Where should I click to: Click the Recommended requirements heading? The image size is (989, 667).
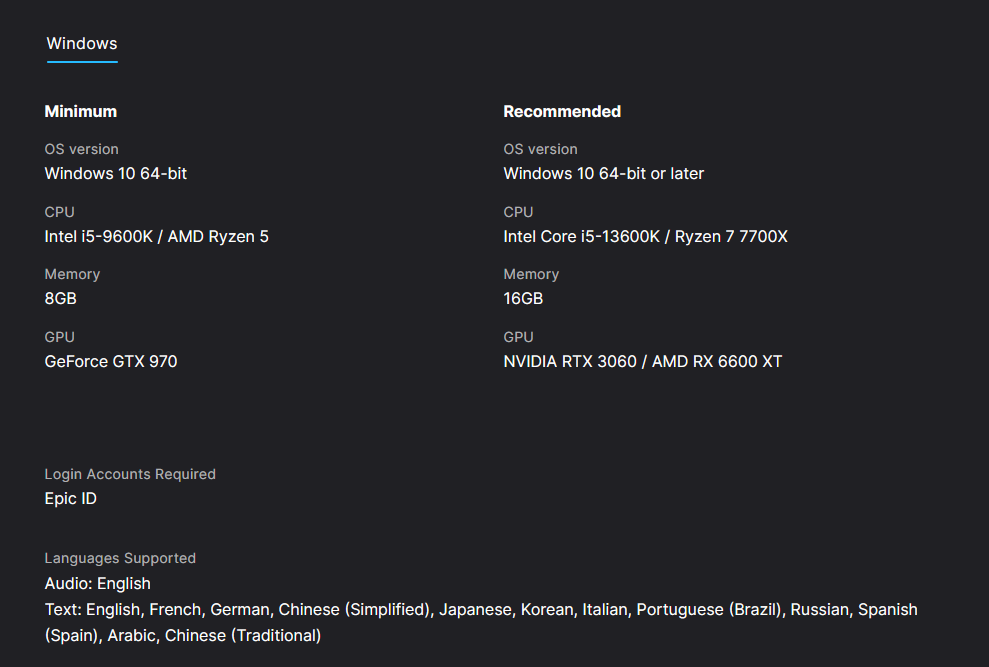pyautogui.click(x=562, y=112)
